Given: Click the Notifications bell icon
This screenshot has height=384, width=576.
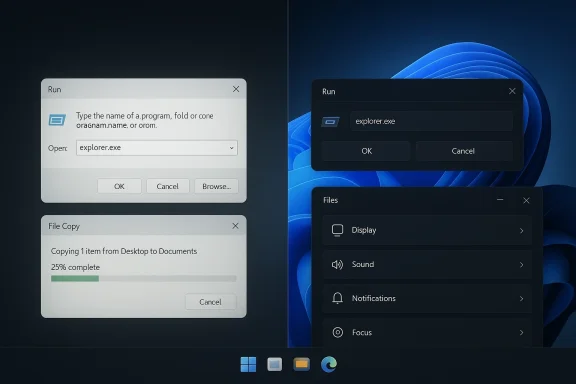Looking at the screenshot, I should [x=337, y=298].
